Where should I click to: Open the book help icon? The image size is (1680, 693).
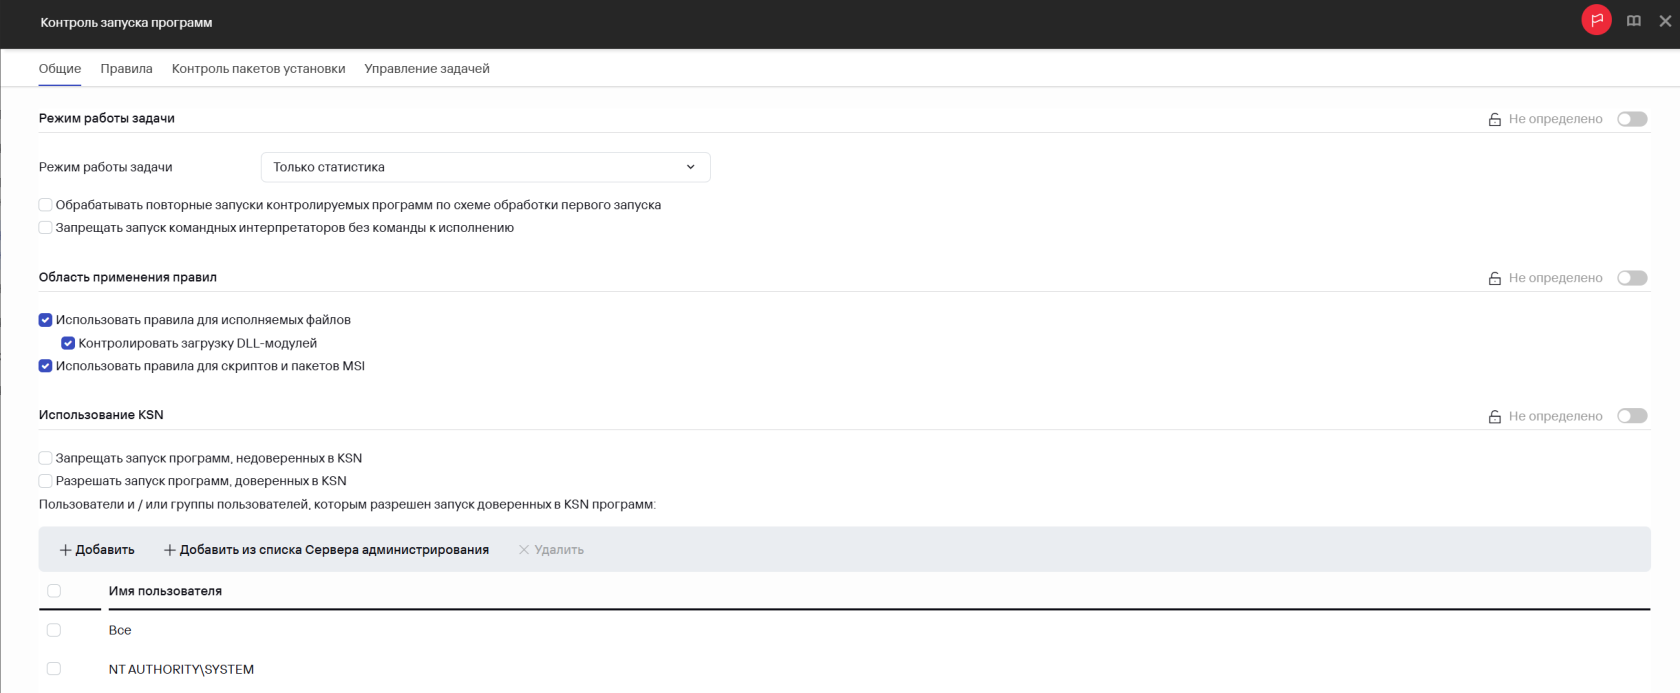[1634, 21]
